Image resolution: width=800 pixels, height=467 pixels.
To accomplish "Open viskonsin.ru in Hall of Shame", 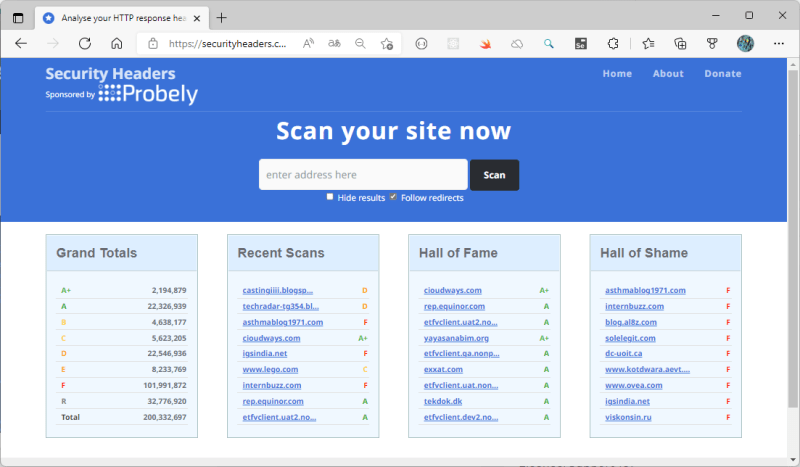I will (628, 417).
